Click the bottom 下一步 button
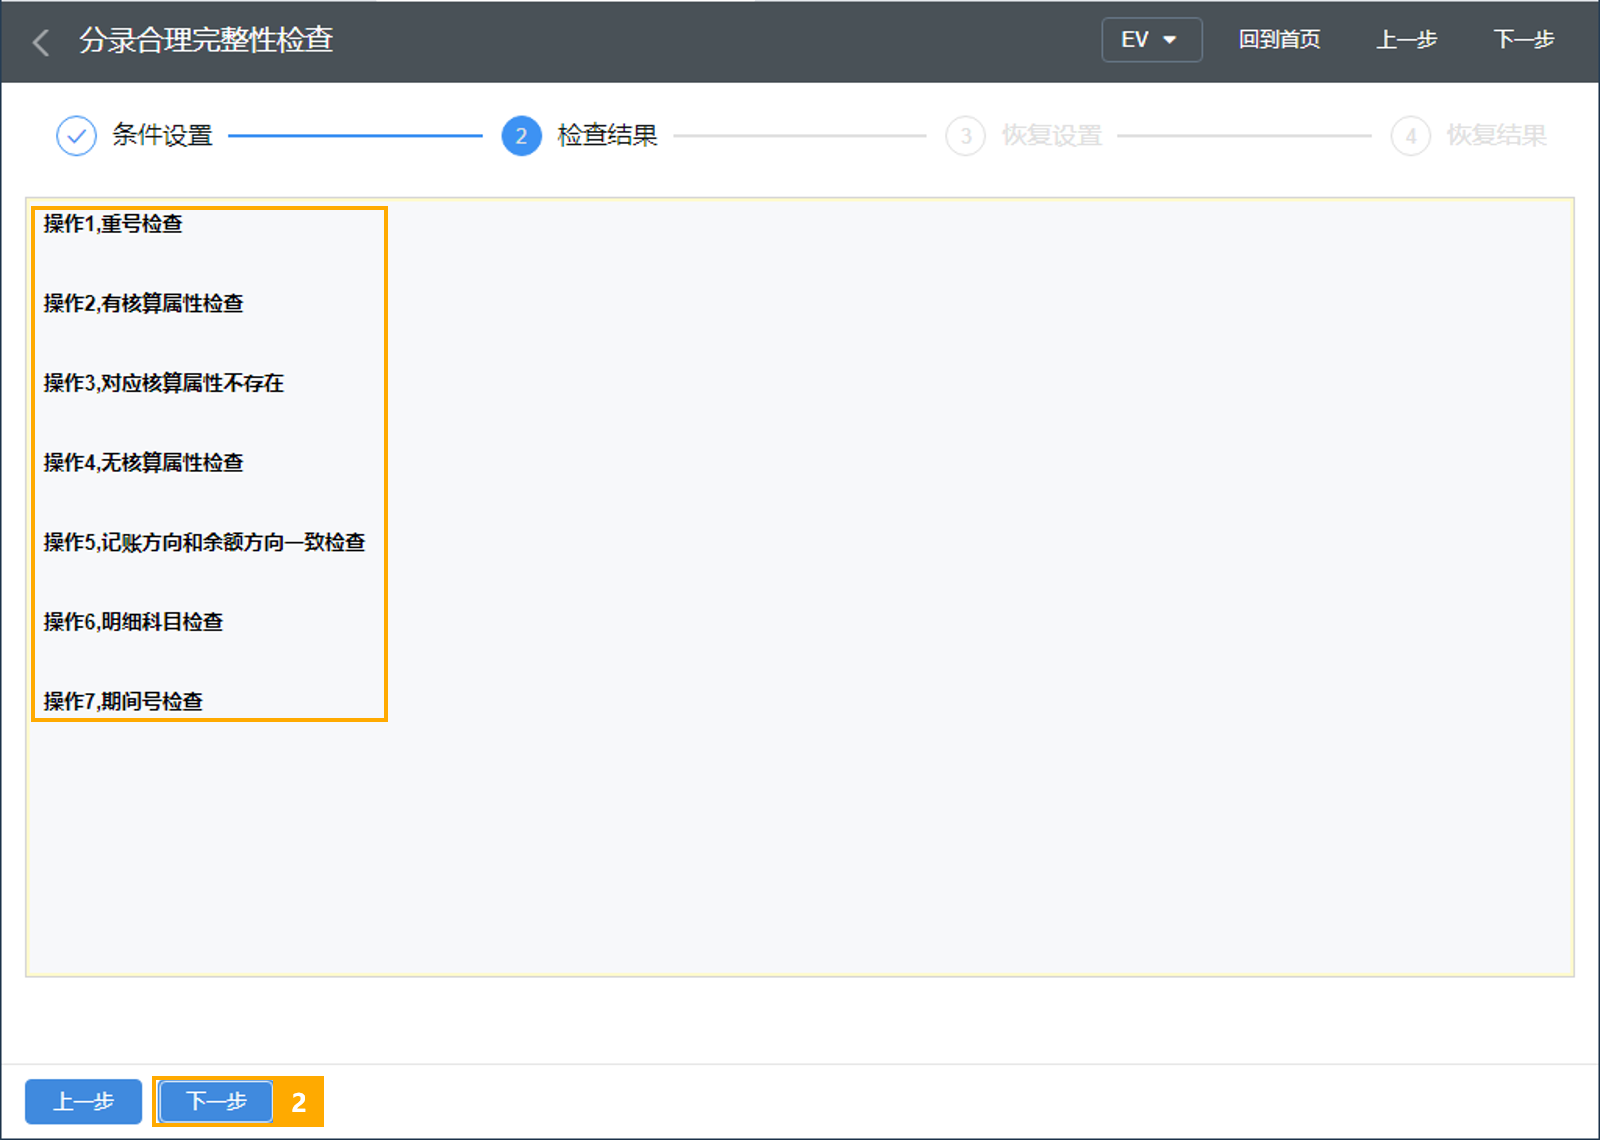 216,1102
